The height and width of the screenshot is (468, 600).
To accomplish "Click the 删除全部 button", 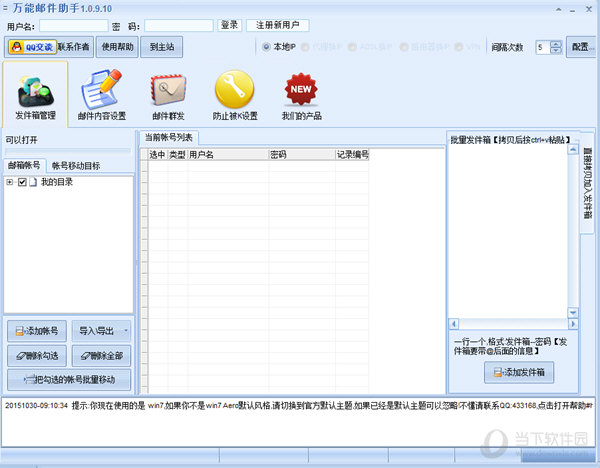I will (101, 355).
